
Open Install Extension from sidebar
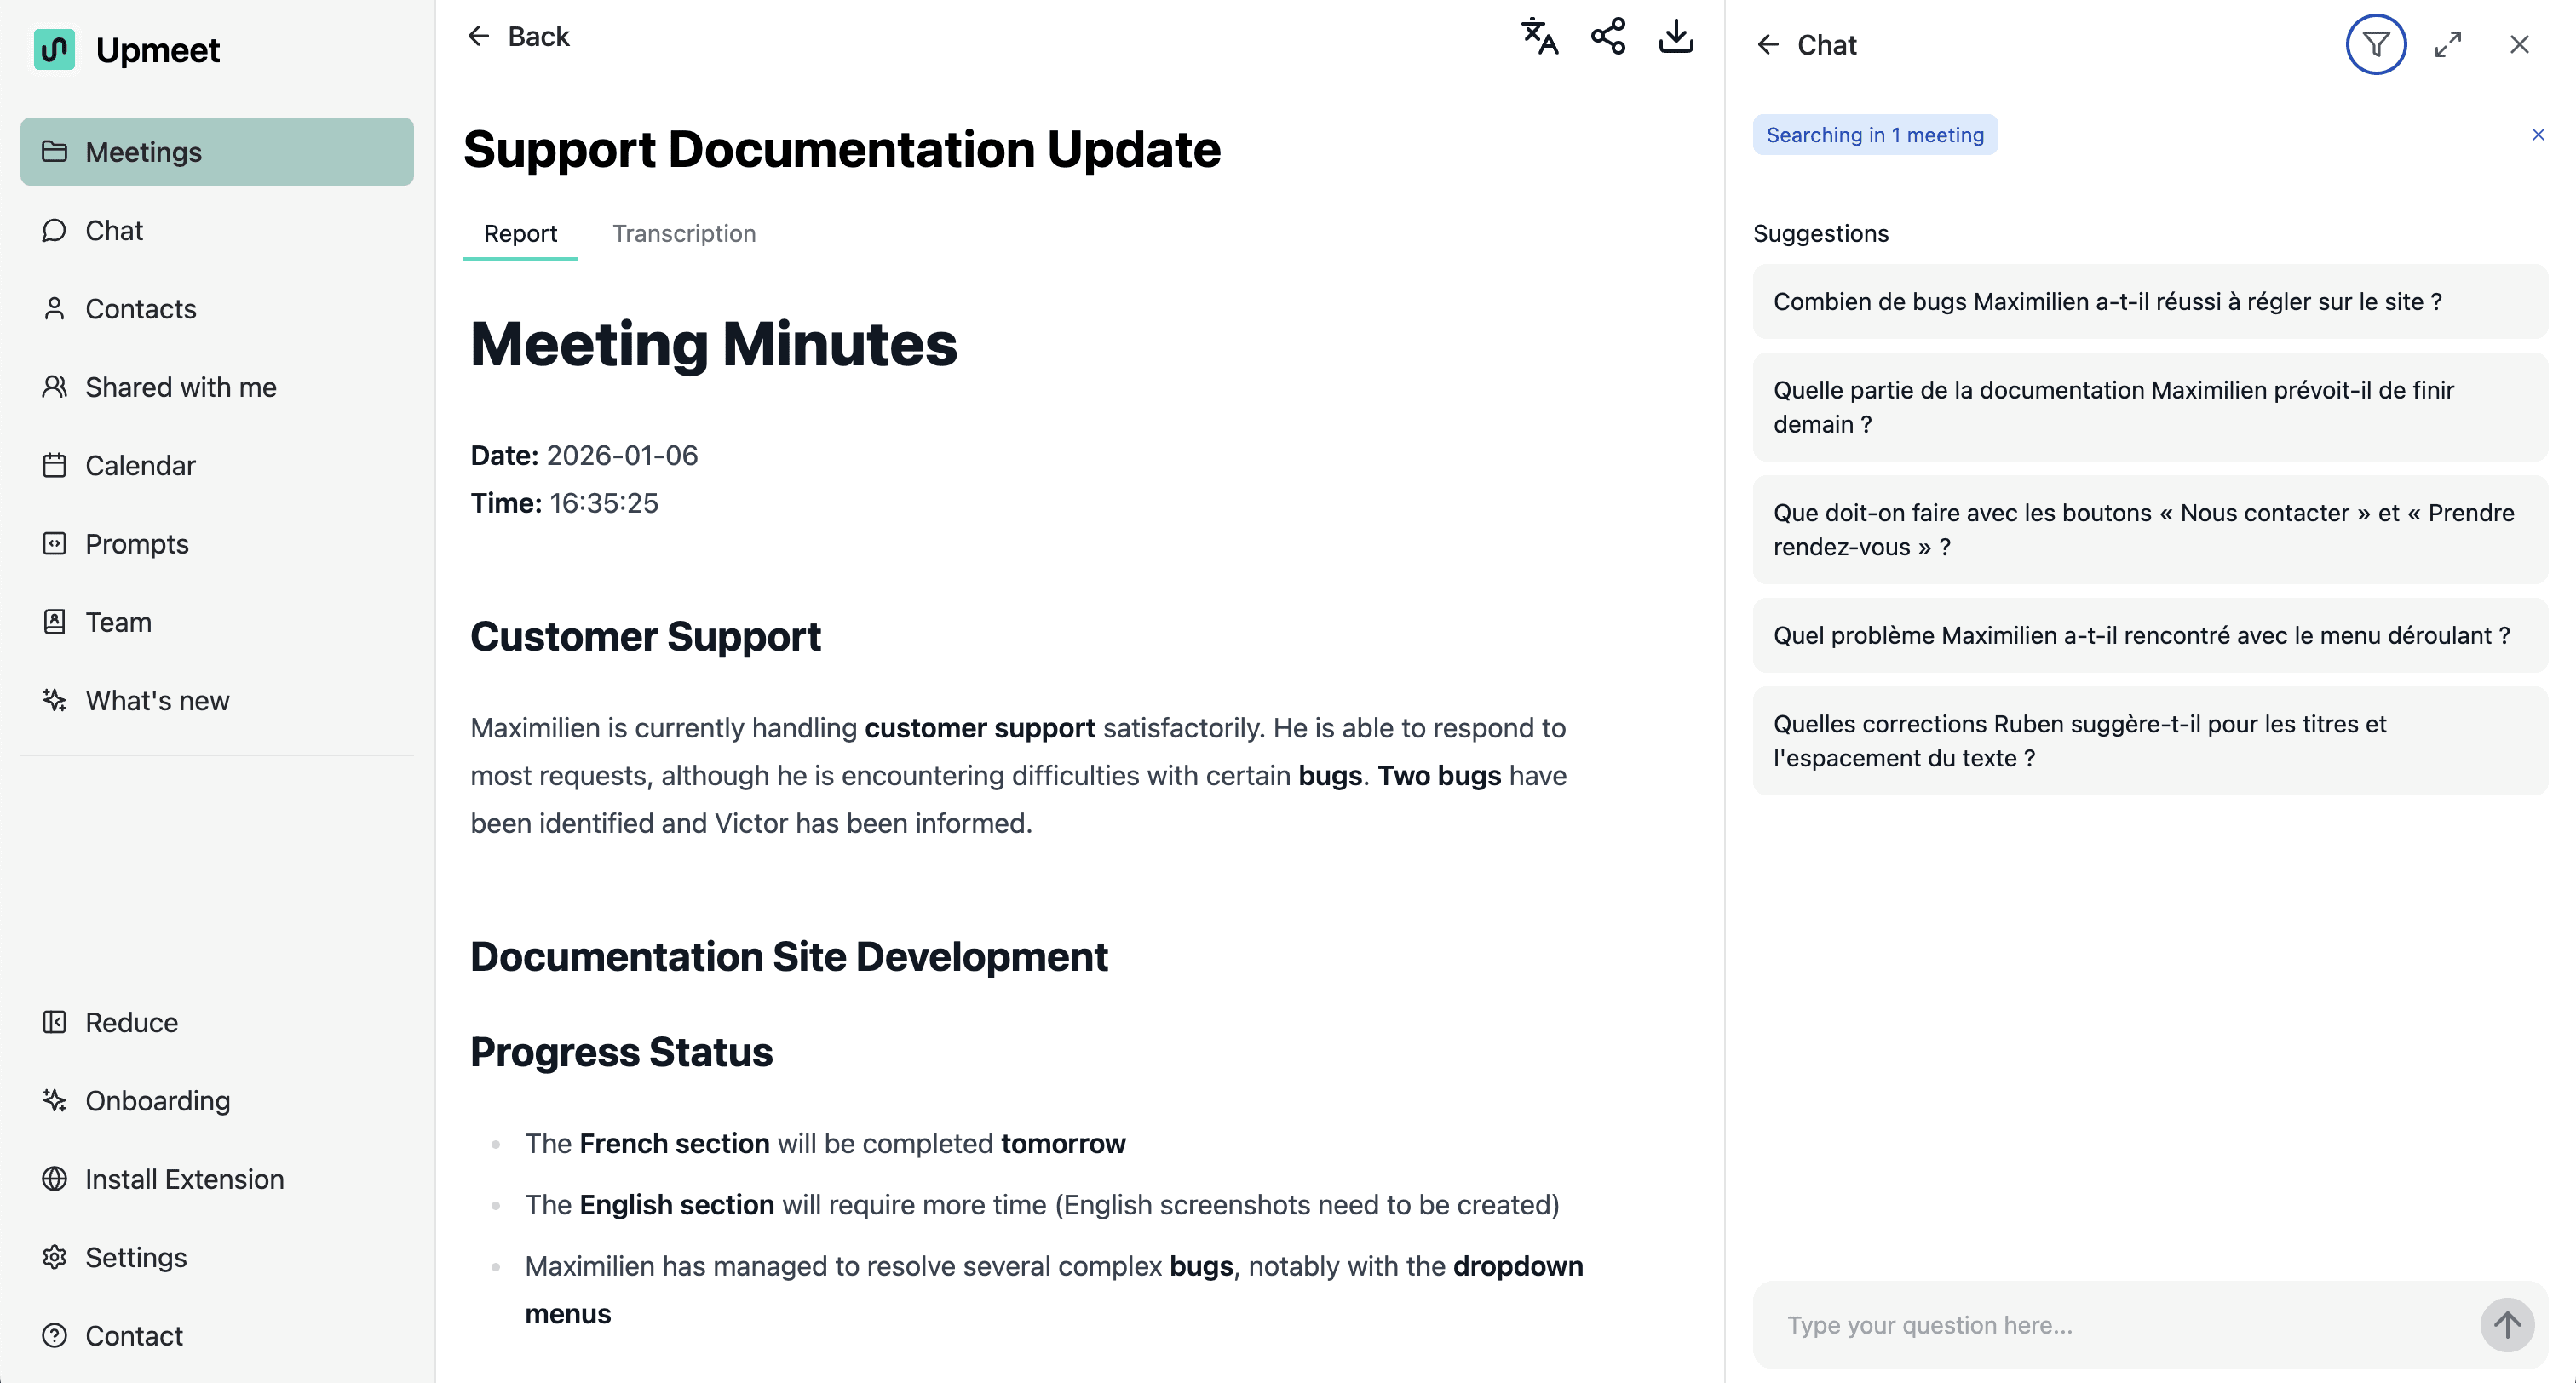184,1179
